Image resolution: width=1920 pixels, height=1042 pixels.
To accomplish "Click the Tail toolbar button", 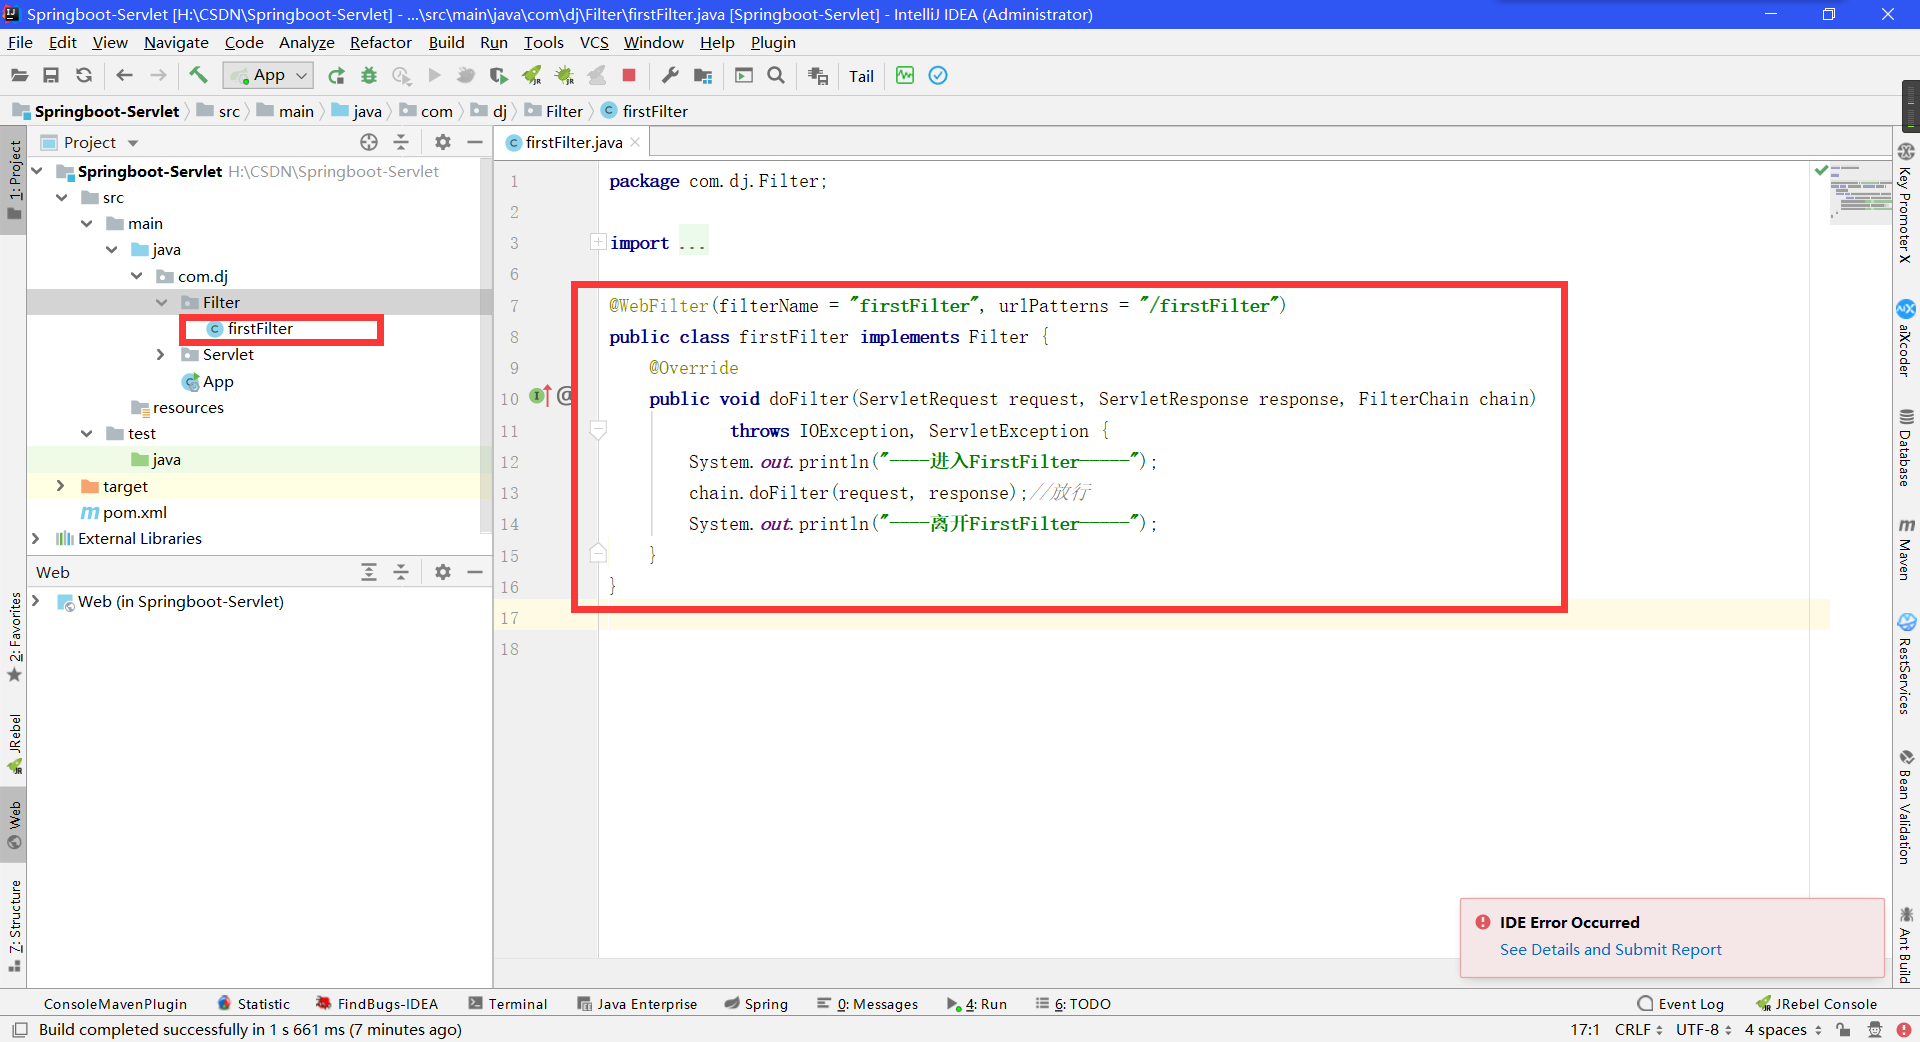I will tap(861, 76).
